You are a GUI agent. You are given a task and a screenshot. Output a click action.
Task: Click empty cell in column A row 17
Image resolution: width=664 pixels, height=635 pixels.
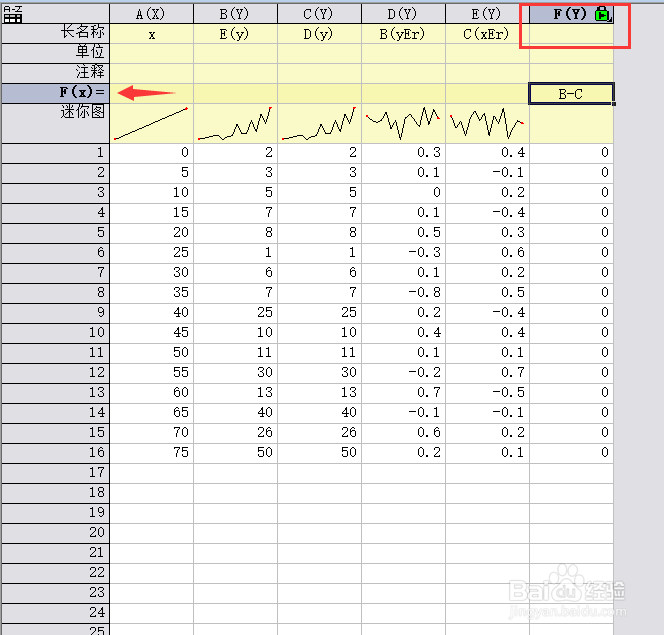tap(151, 472)
